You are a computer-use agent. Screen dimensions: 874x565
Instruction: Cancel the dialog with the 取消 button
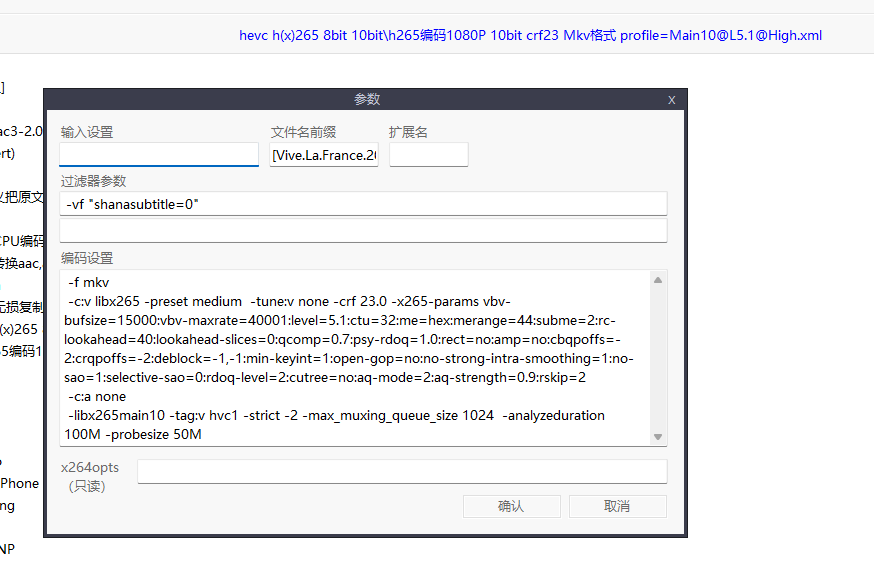tap(618, 506)
